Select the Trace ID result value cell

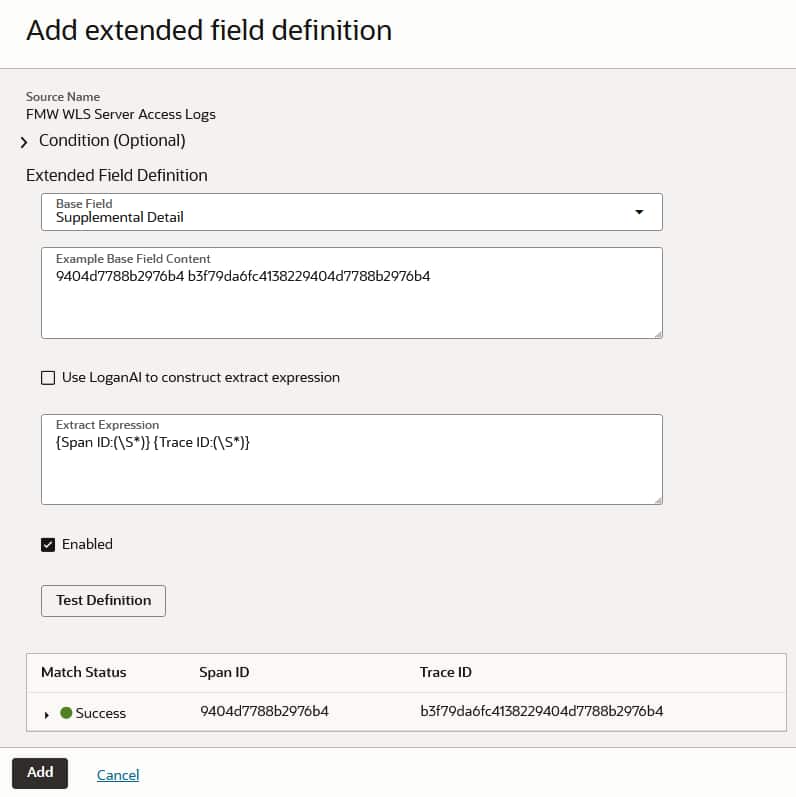pos(541,712)
